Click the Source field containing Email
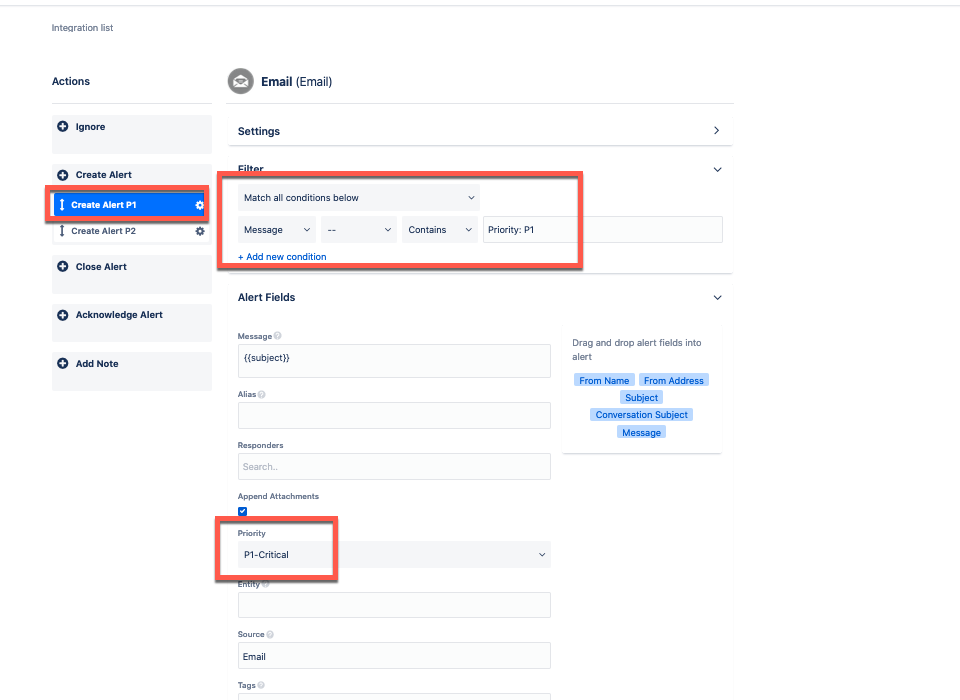Image resolution: width=960 pixels, height=700 pixels. (394, 656)
